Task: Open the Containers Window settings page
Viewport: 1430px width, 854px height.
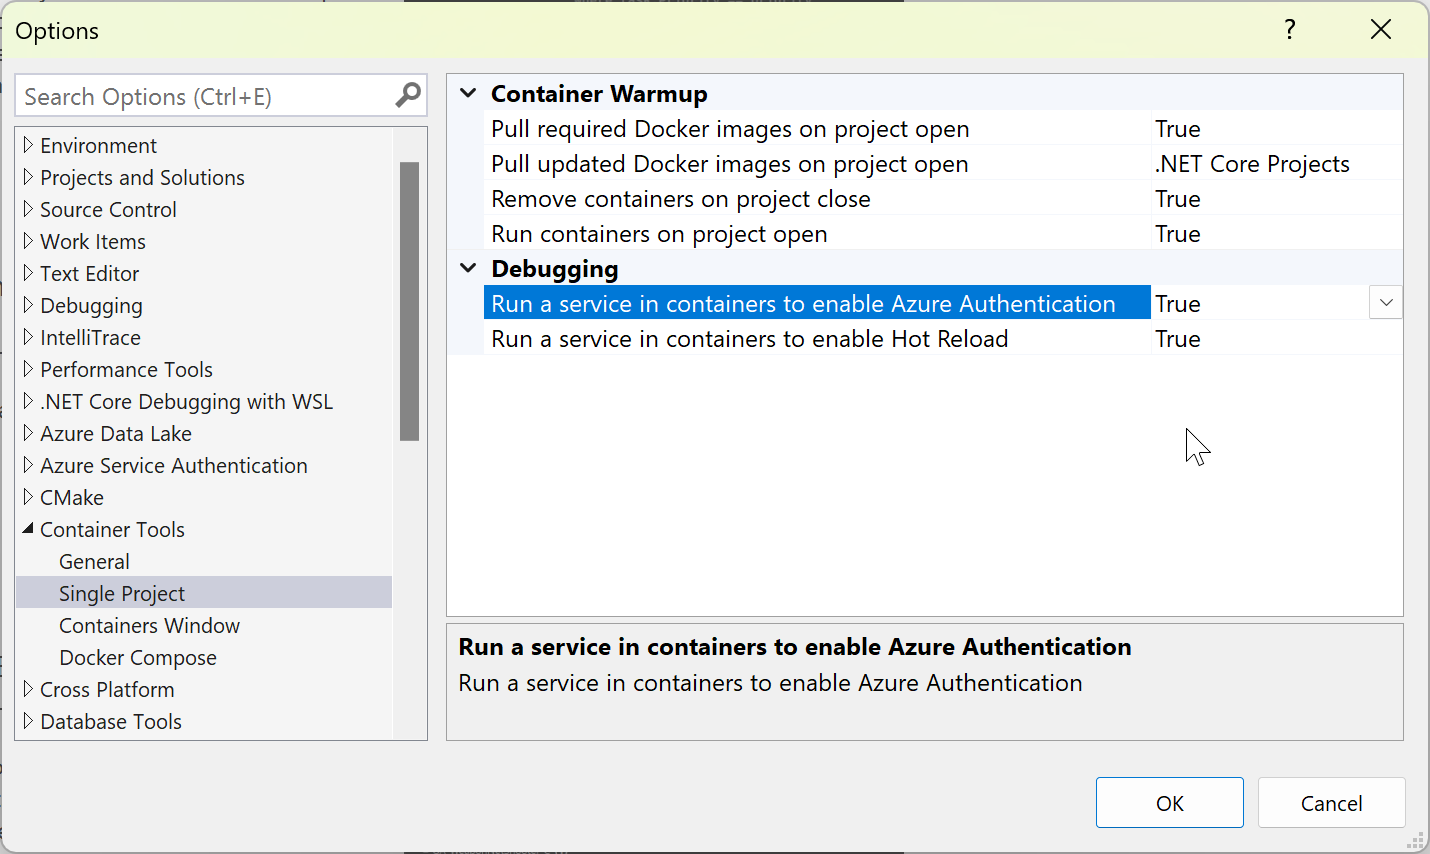Action: [x=149, y=625]
